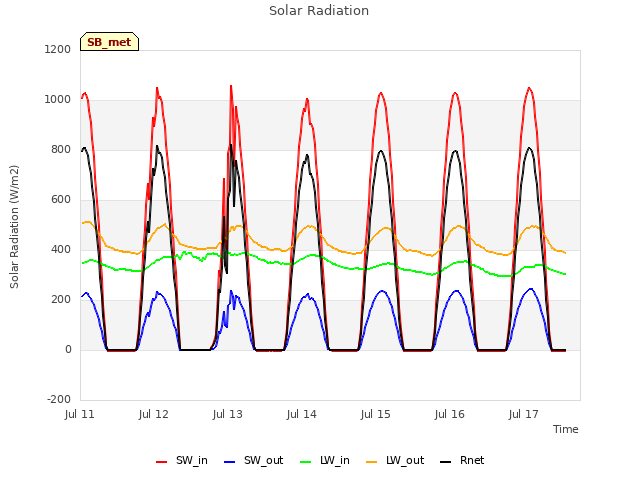Viewport: 640px width, 480px height.
Task: Click the 0 y-axis tick label
Action: [68, 349]
